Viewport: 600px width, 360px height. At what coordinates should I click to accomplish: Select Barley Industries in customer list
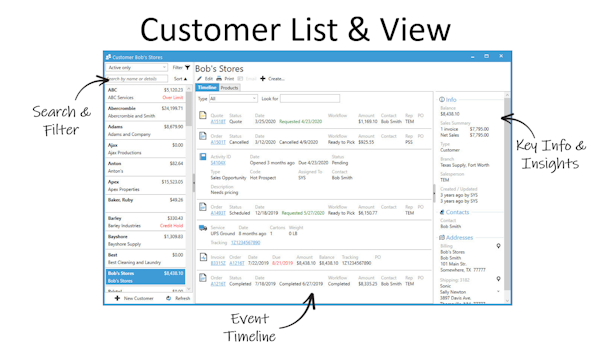tap(145, 222)
